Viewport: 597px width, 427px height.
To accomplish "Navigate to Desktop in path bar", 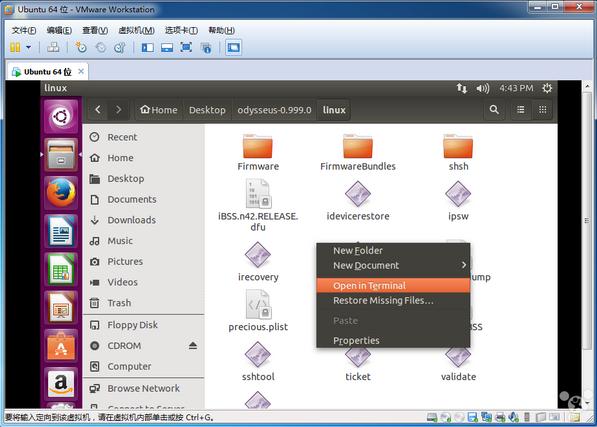I will click(x=207, y=110).
